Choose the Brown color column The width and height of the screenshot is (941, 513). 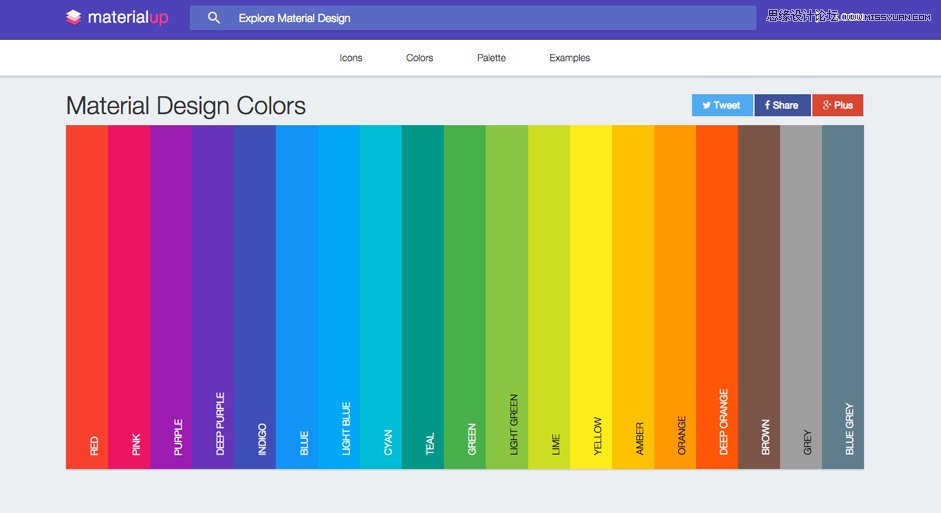click(x=759, y=297)
